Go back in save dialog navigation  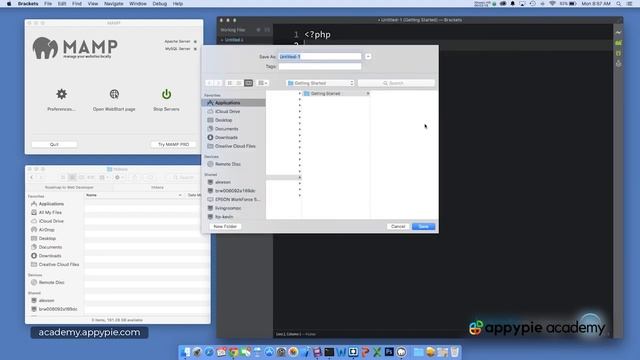(209, 83)
